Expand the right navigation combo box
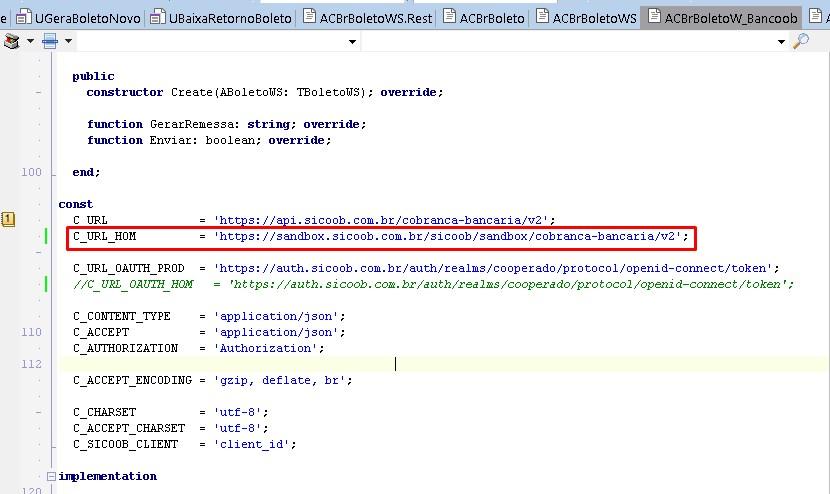 click(x=781, y=42)
